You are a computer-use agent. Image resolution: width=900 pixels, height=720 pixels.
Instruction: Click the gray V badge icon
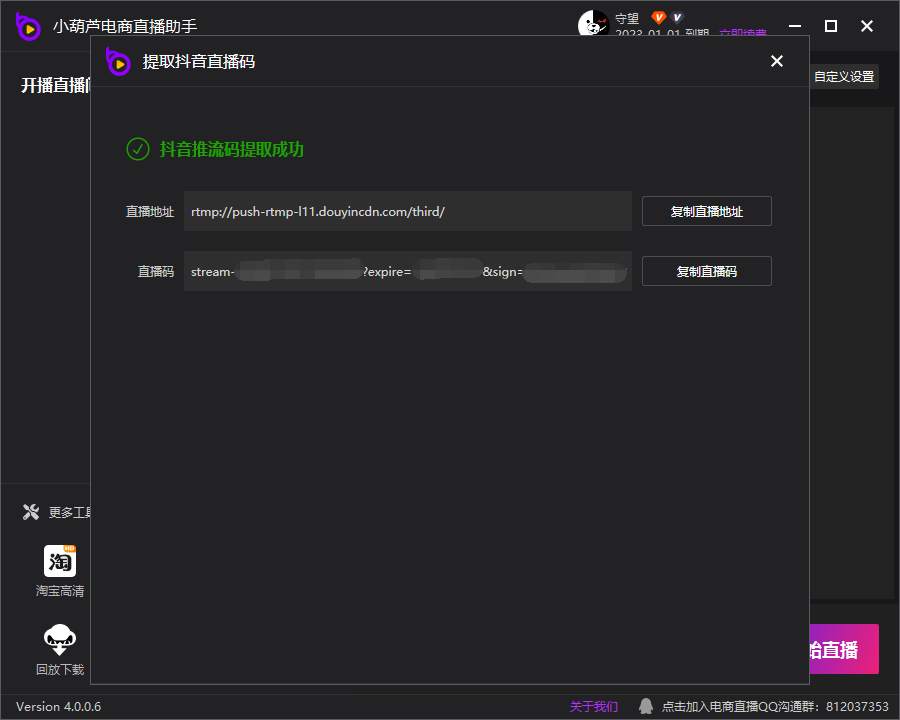[677, 18]
